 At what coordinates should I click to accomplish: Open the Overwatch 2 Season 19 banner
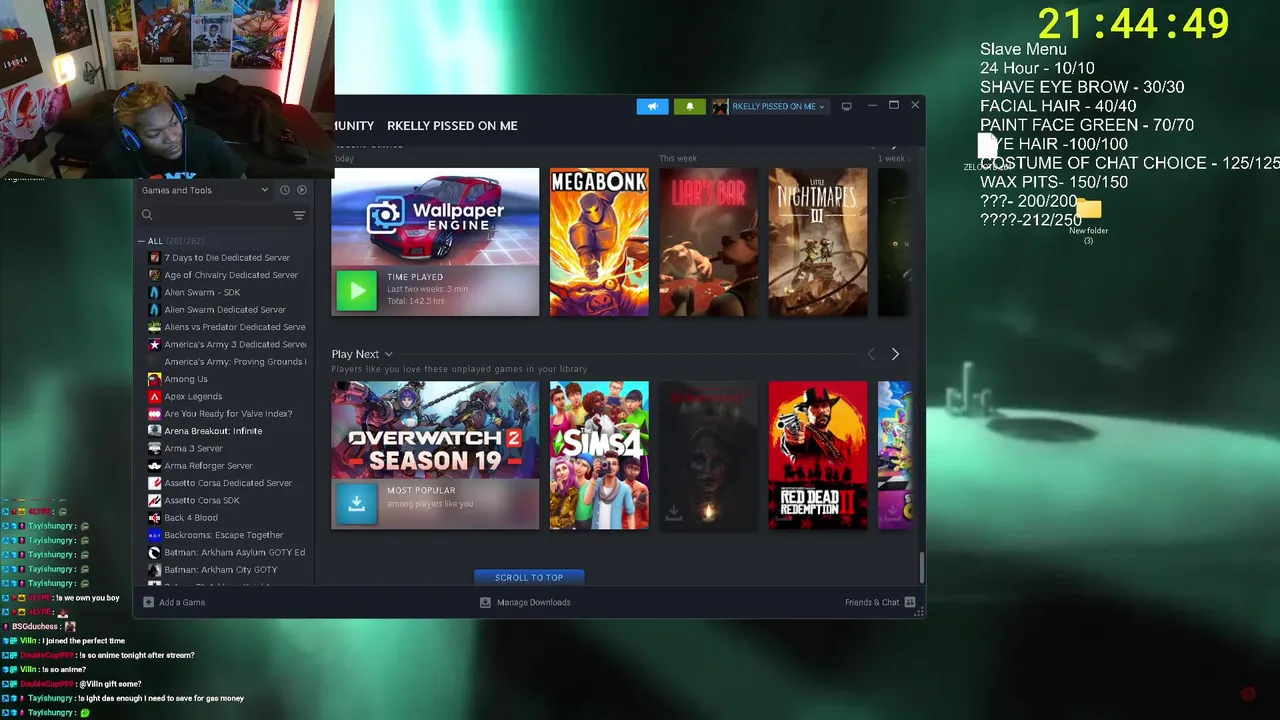tap(435, 431)
